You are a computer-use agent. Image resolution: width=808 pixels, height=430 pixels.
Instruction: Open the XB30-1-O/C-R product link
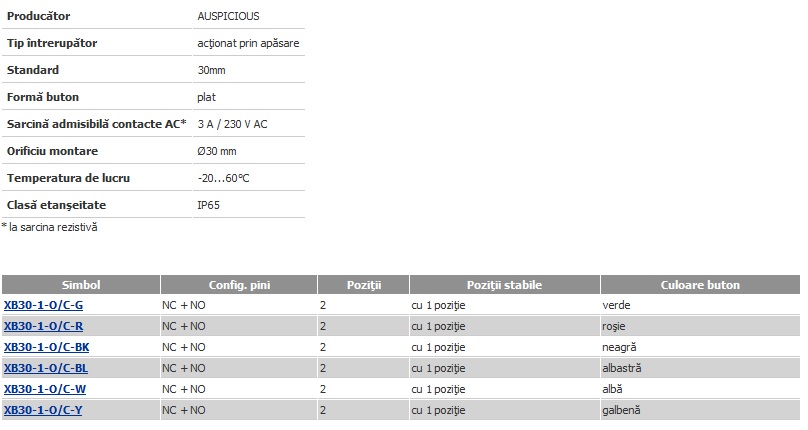coord(43,326)
